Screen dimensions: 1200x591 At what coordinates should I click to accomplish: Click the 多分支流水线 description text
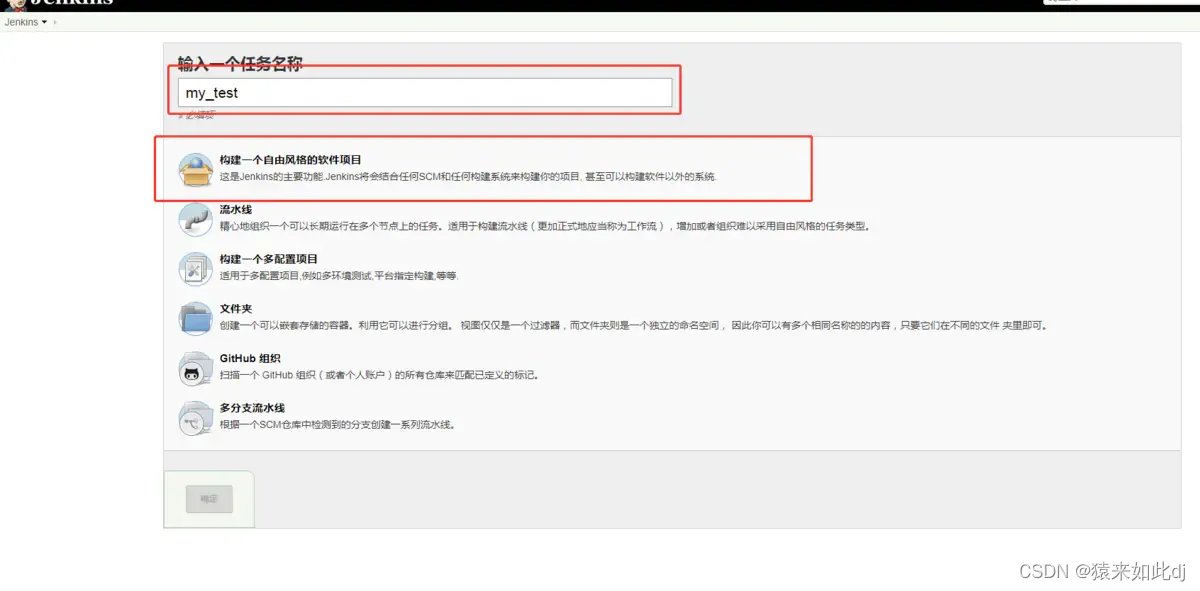click(338, 425)
